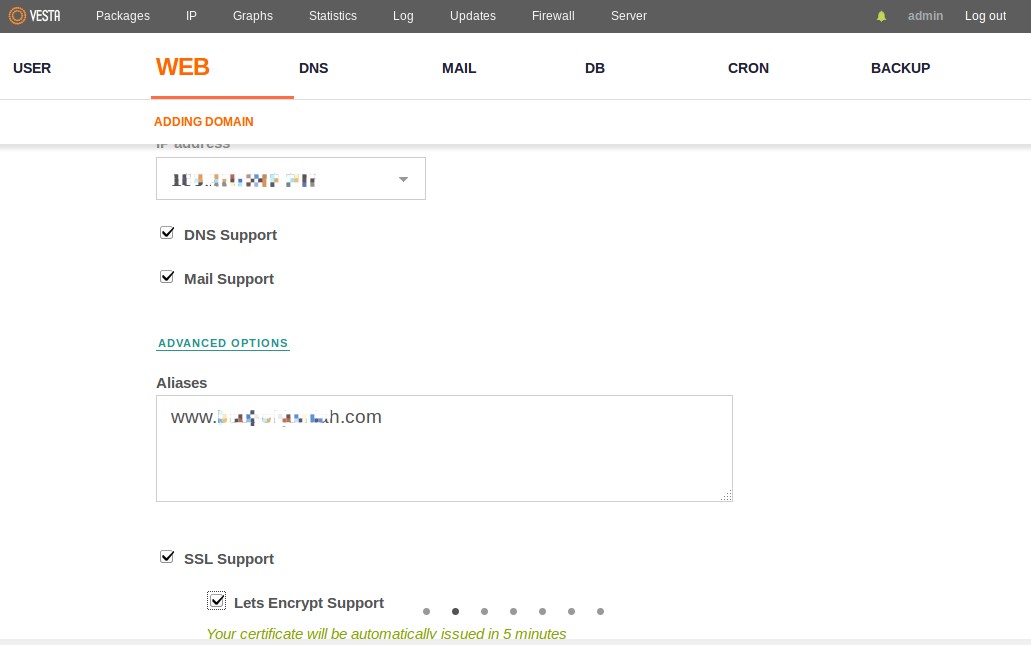Screen dimensions: 1031x645
Task: Open the Packages menu item
Action: pyautogui.click(x=123, y=16)
